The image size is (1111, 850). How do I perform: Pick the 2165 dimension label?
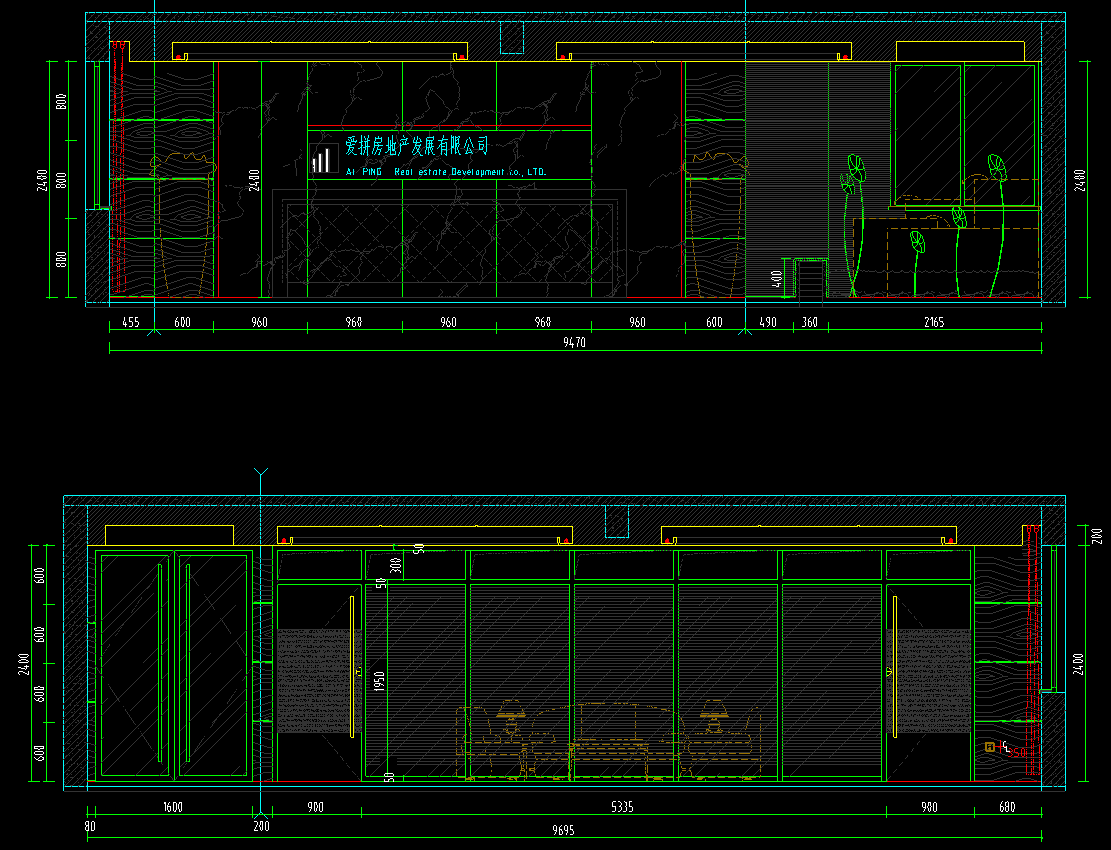pyautogui.click(x=933, y=322)
